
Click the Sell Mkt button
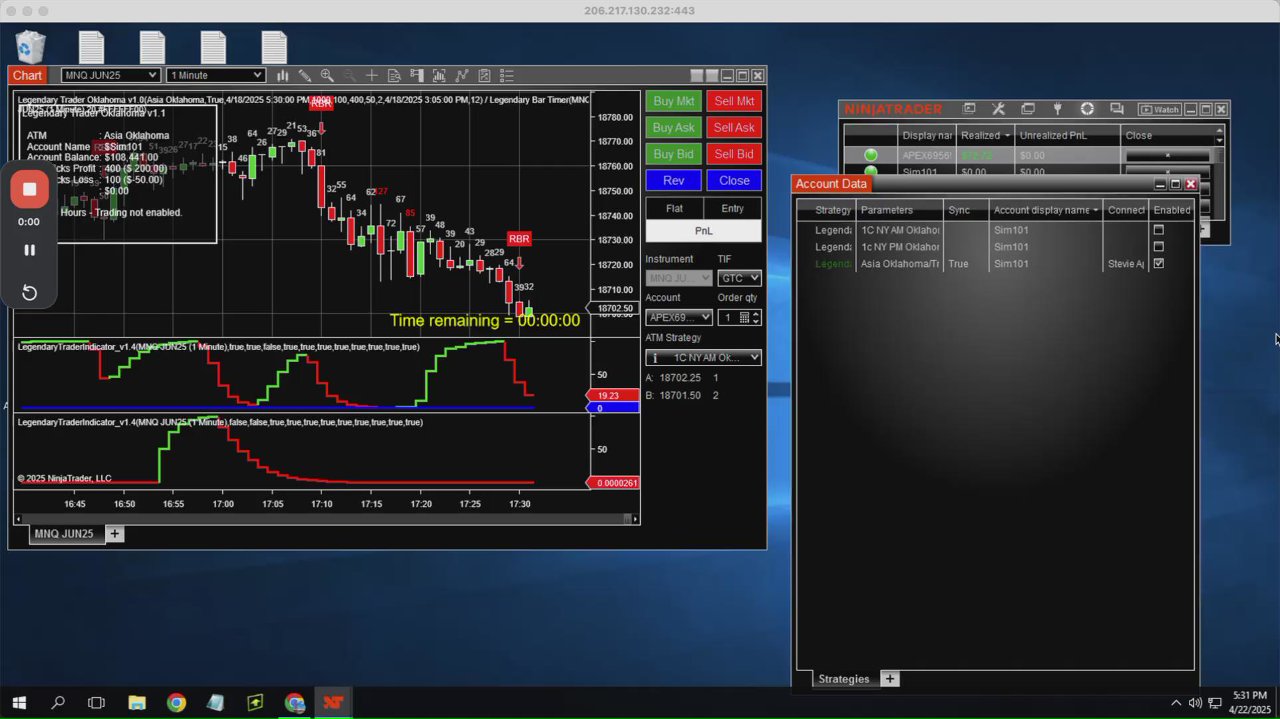pos(734,101)
